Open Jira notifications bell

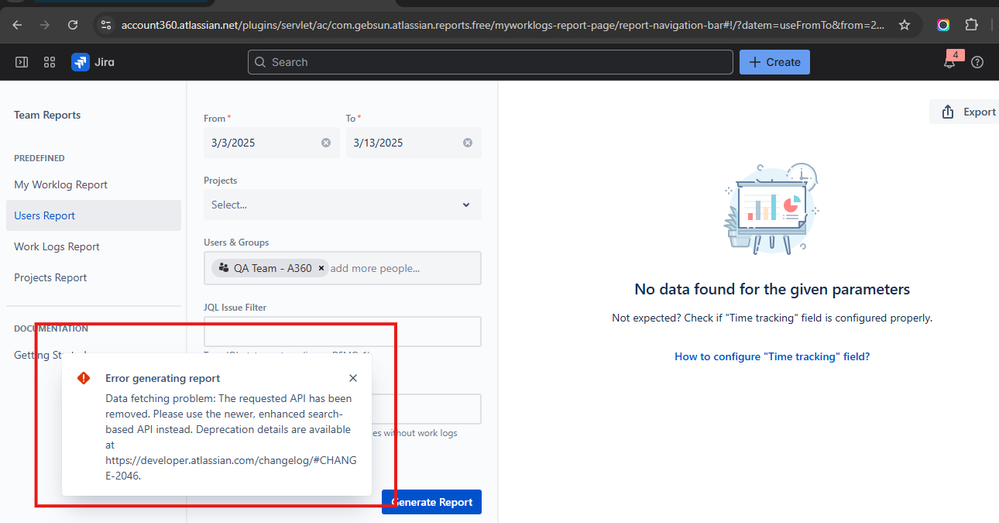point(949,62)
